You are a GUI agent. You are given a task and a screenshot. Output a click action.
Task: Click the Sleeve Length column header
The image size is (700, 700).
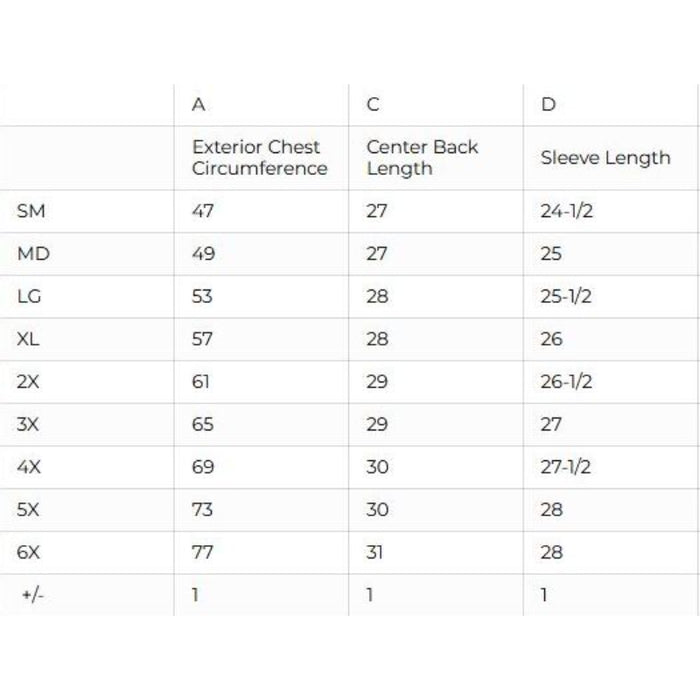pos(605,158)
